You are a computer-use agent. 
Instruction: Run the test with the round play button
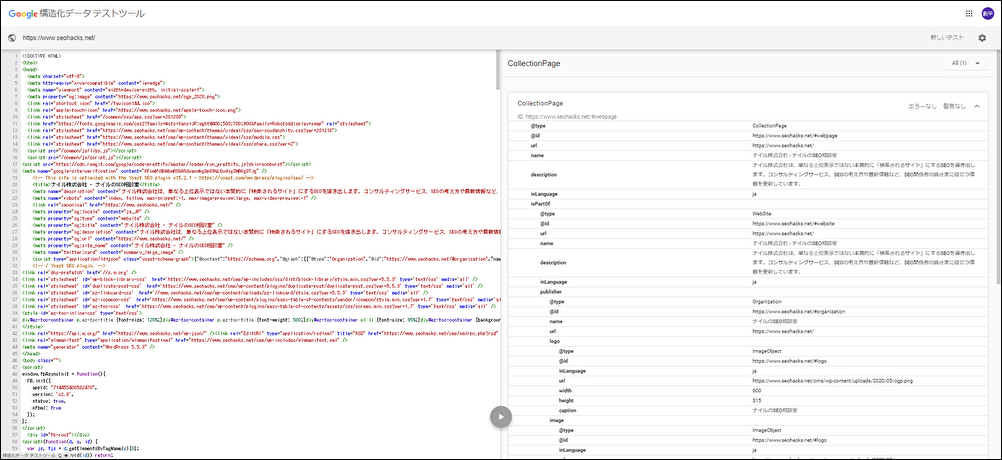pyautogui.click(x=501, y=417)
